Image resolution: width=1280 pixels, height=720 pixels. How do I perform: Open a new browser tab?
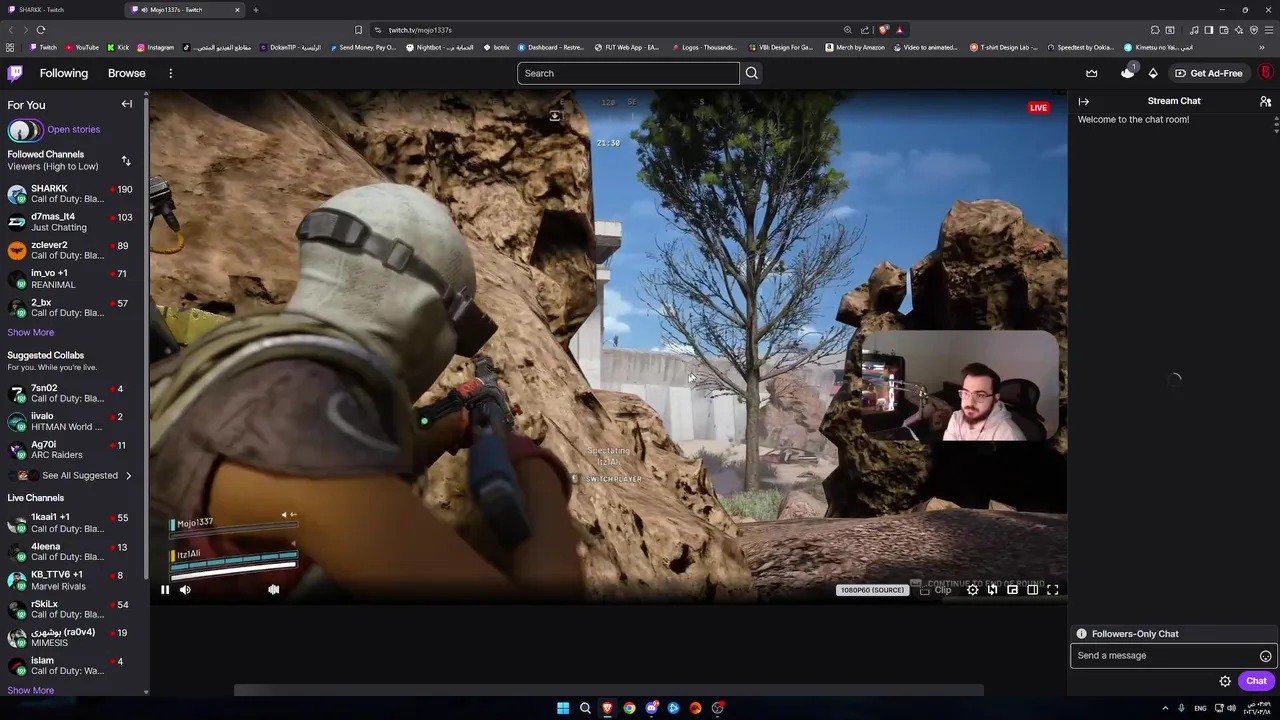[x=255, y=10]
